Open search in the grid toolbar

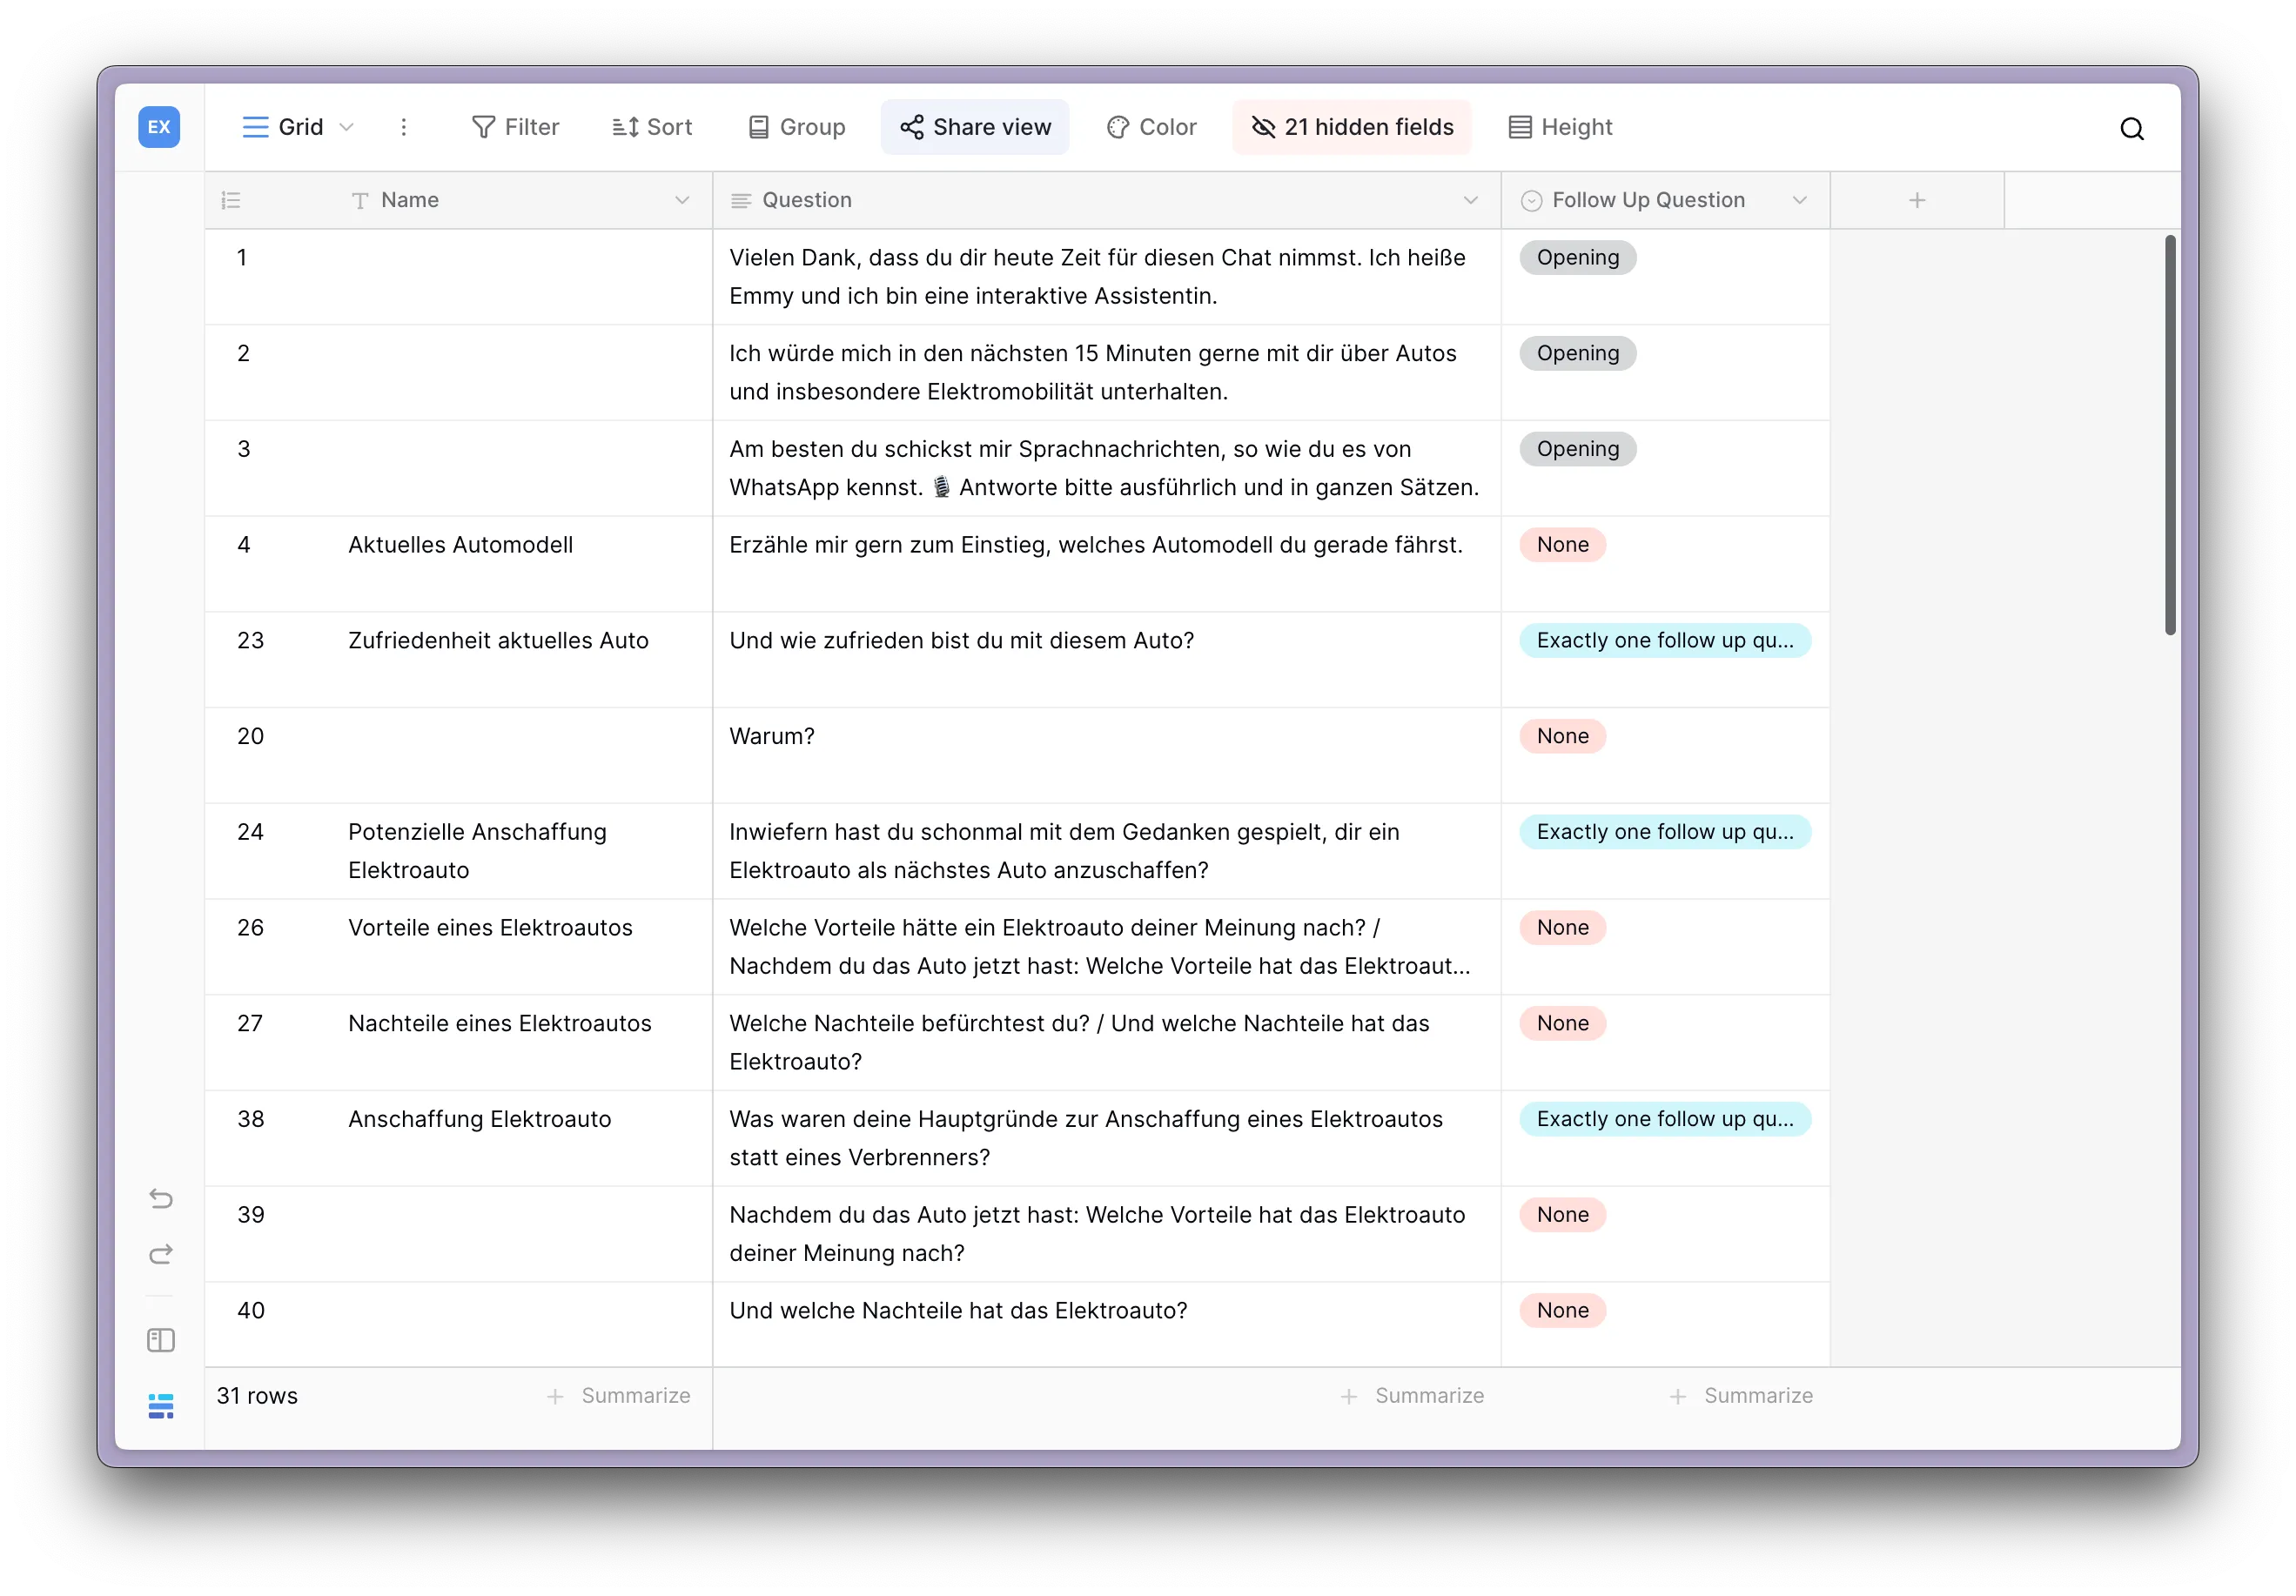coord(2132,128)
